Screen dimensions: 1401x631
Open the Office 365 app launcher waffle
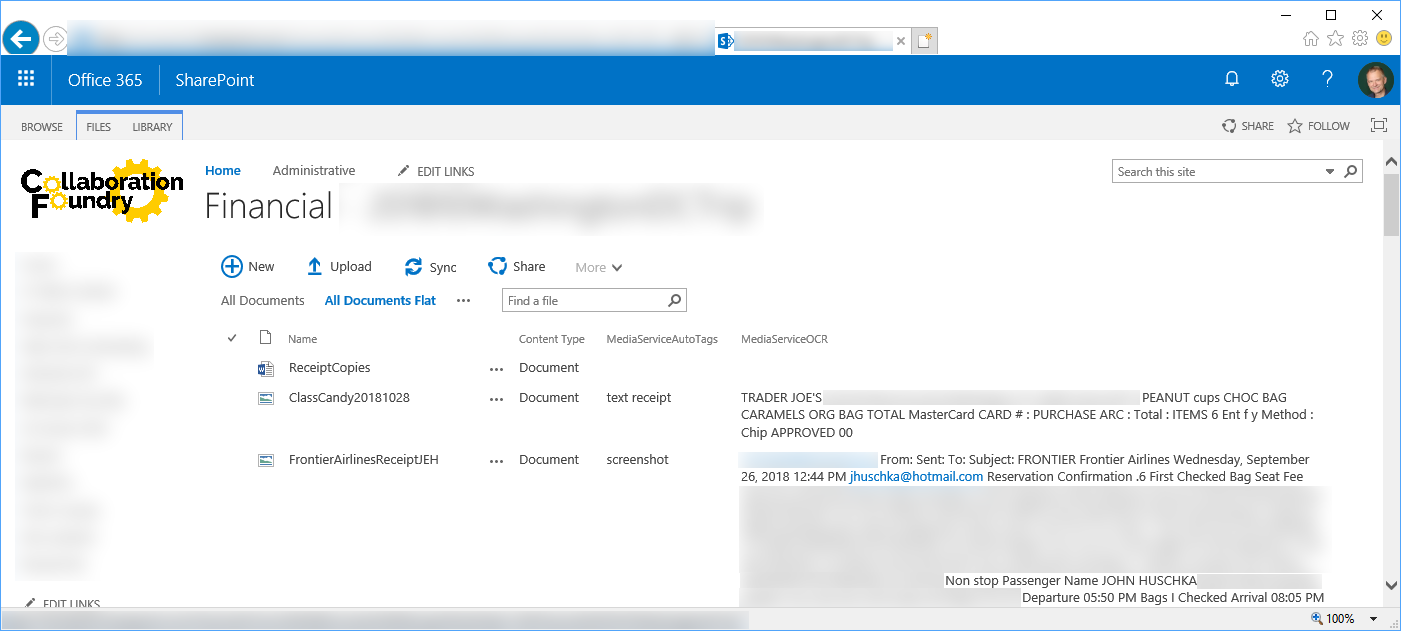[26, 80]
